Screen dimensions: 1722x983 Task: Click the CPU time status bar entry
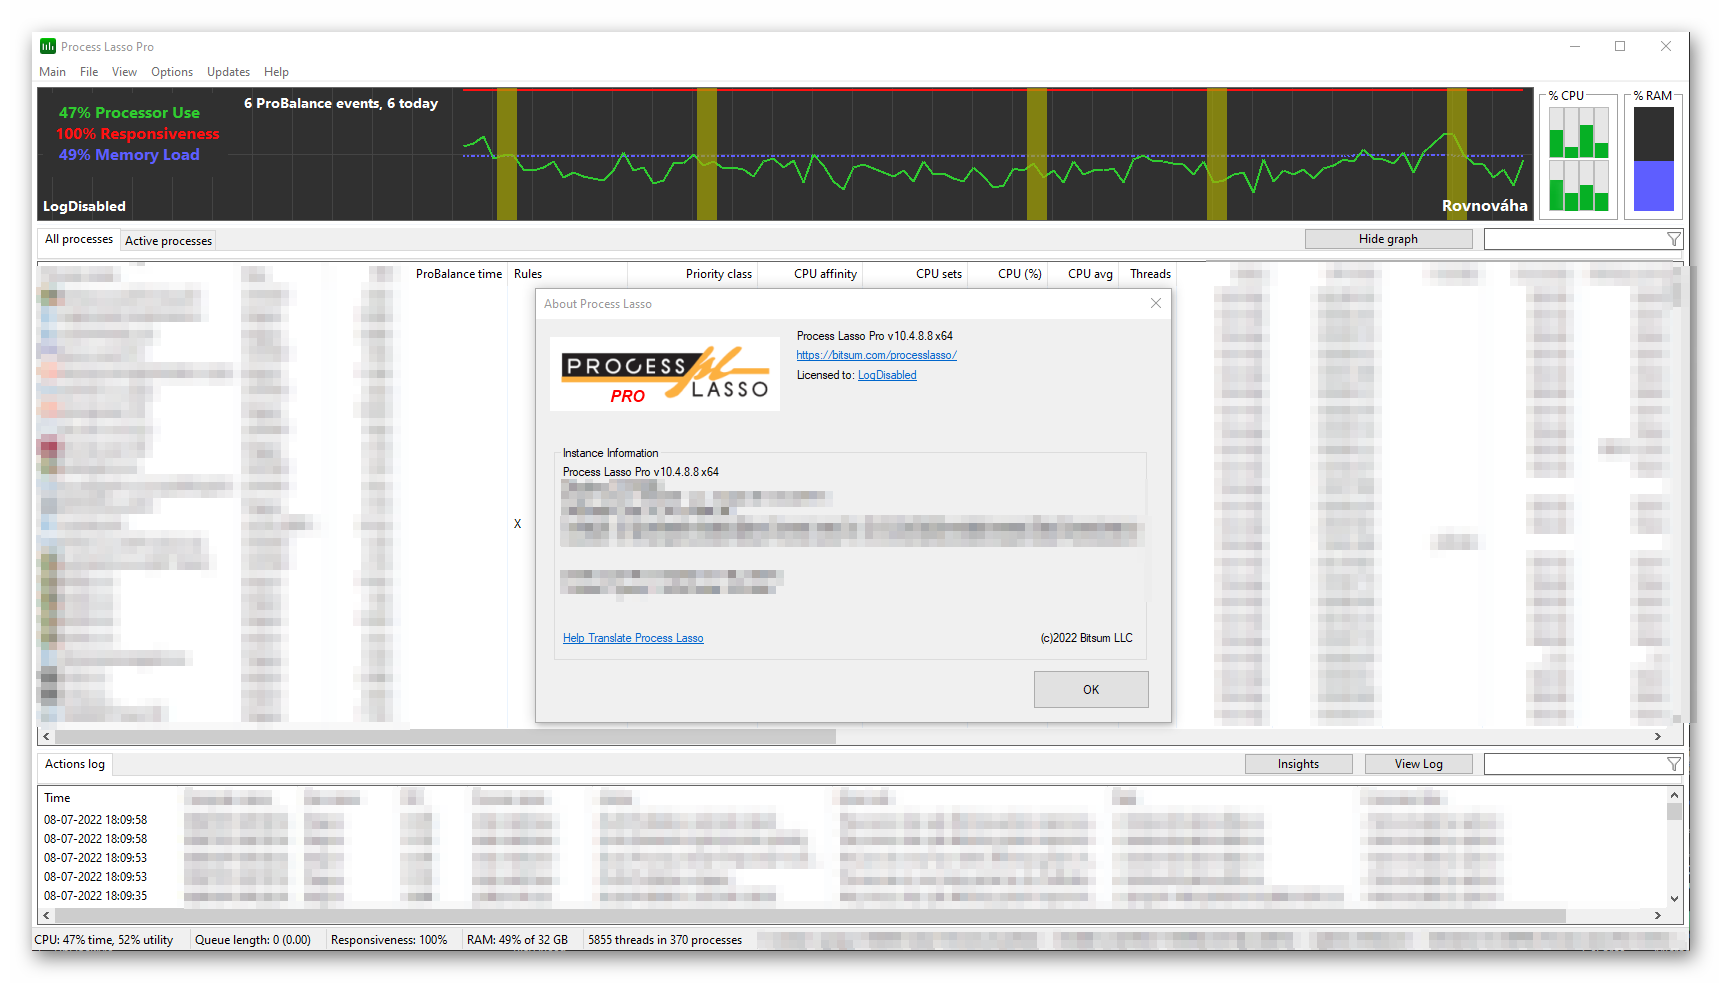[104, 940]
